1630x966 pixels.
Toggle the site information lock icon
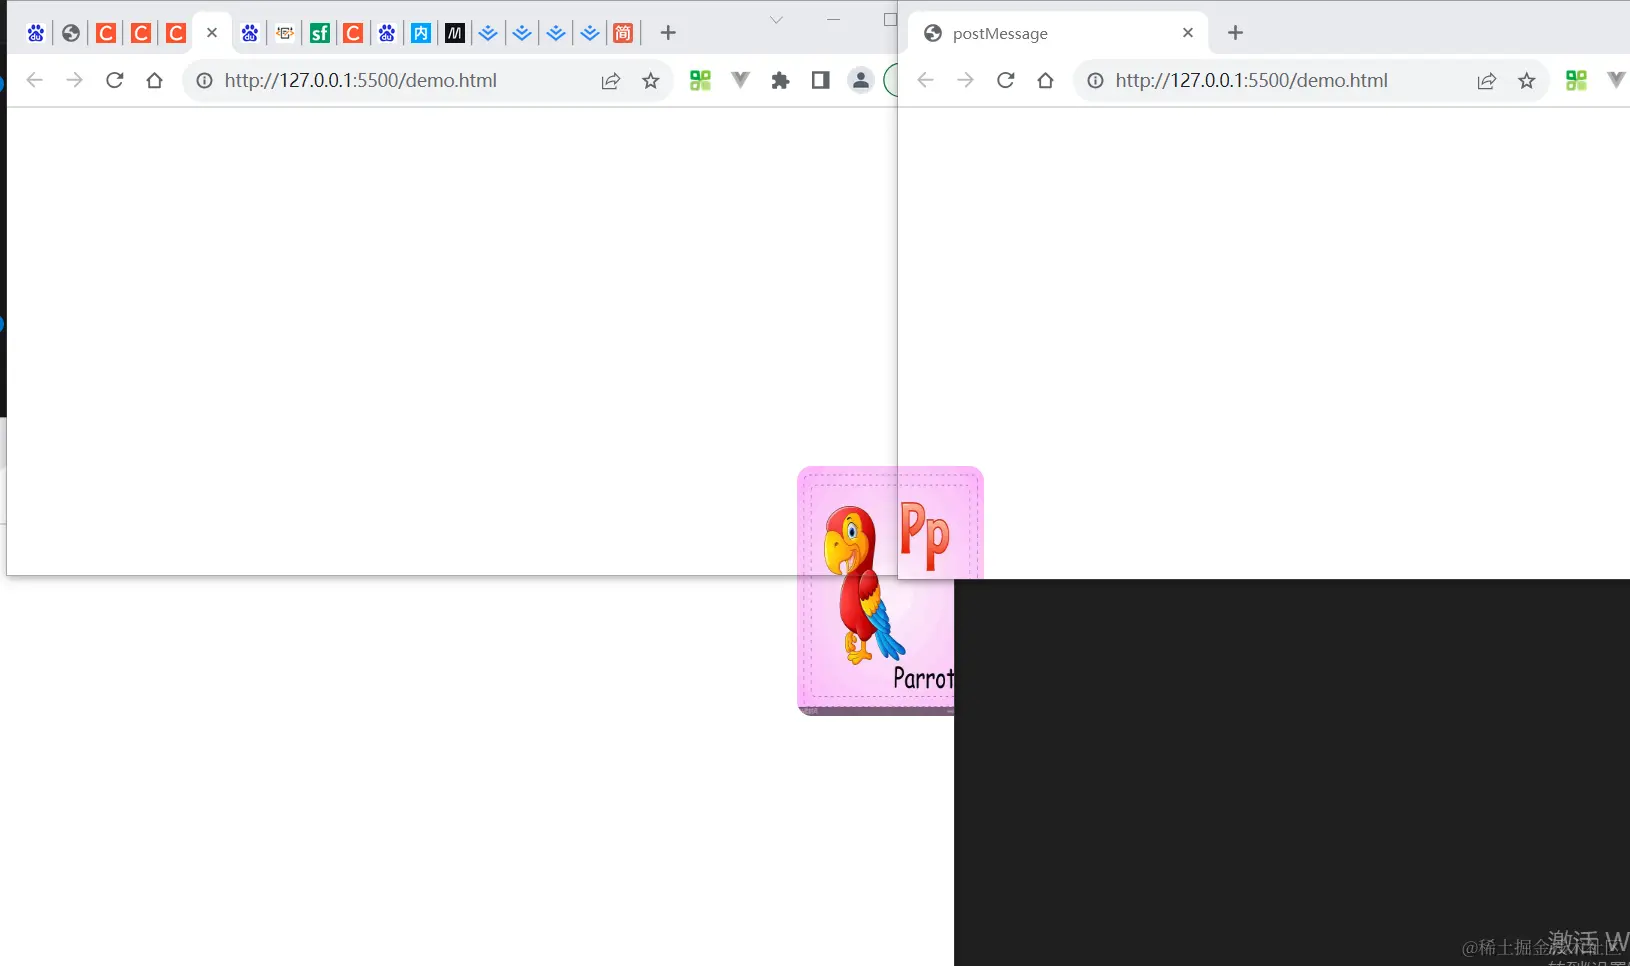204,81
